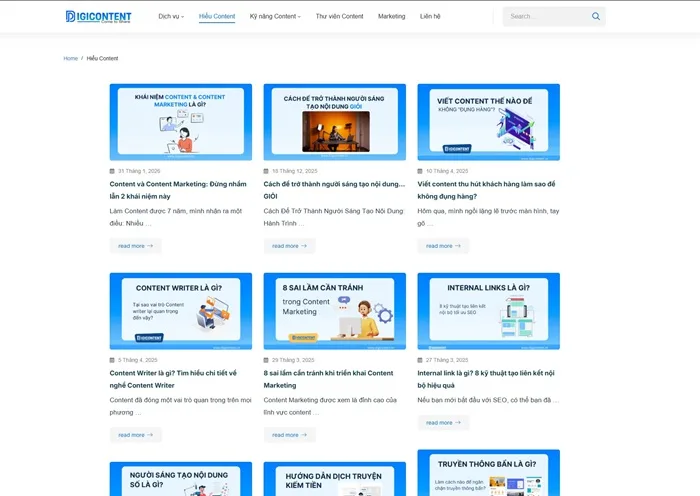Click the search magnifier icon
This screenshot has height=496, width=700.
[596, 17]
